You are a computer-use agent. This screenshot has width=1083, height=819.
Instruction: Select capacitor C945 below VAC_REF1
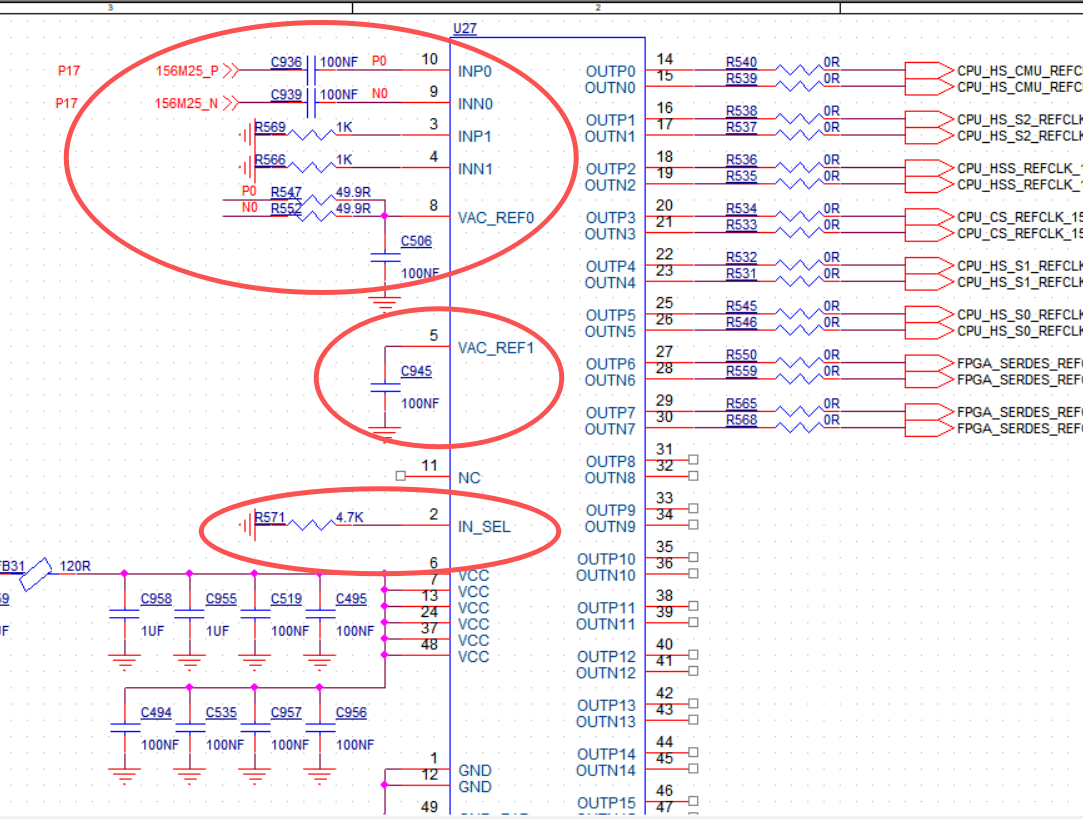click(385, 387)
